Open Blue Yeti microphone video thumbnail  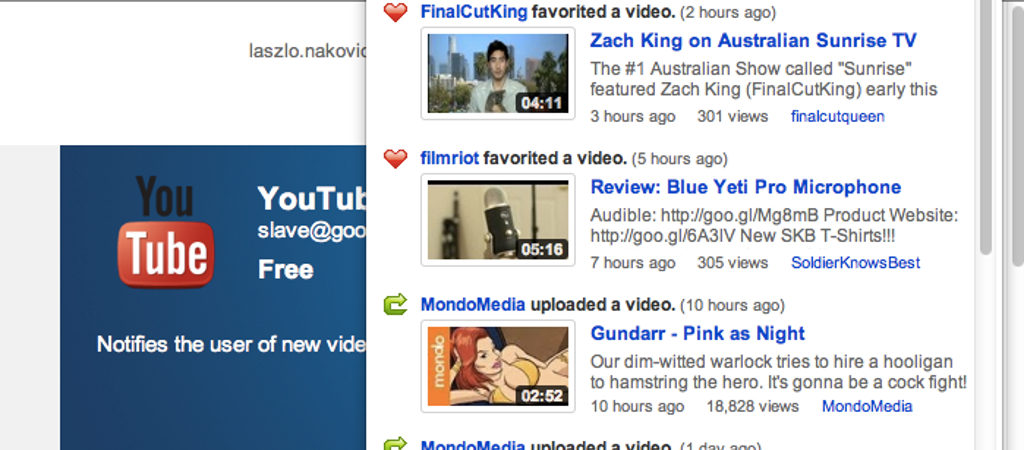pos(498,219)
